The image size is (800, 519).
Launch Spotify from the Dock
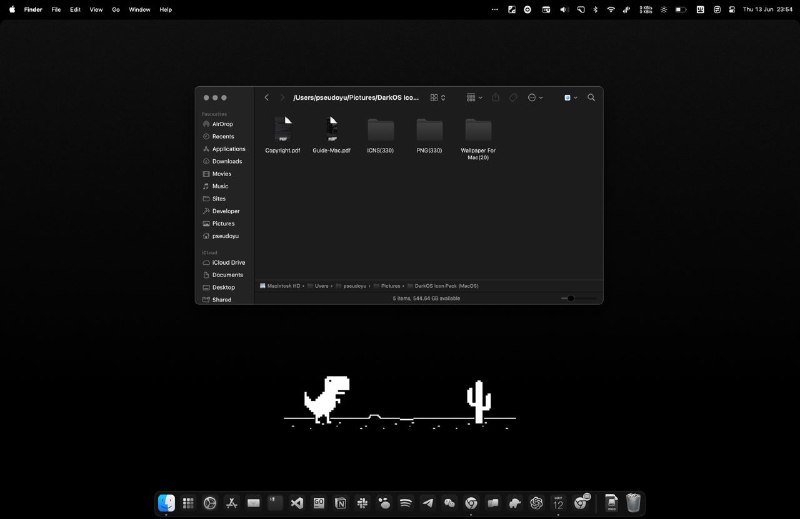point(406,503)
